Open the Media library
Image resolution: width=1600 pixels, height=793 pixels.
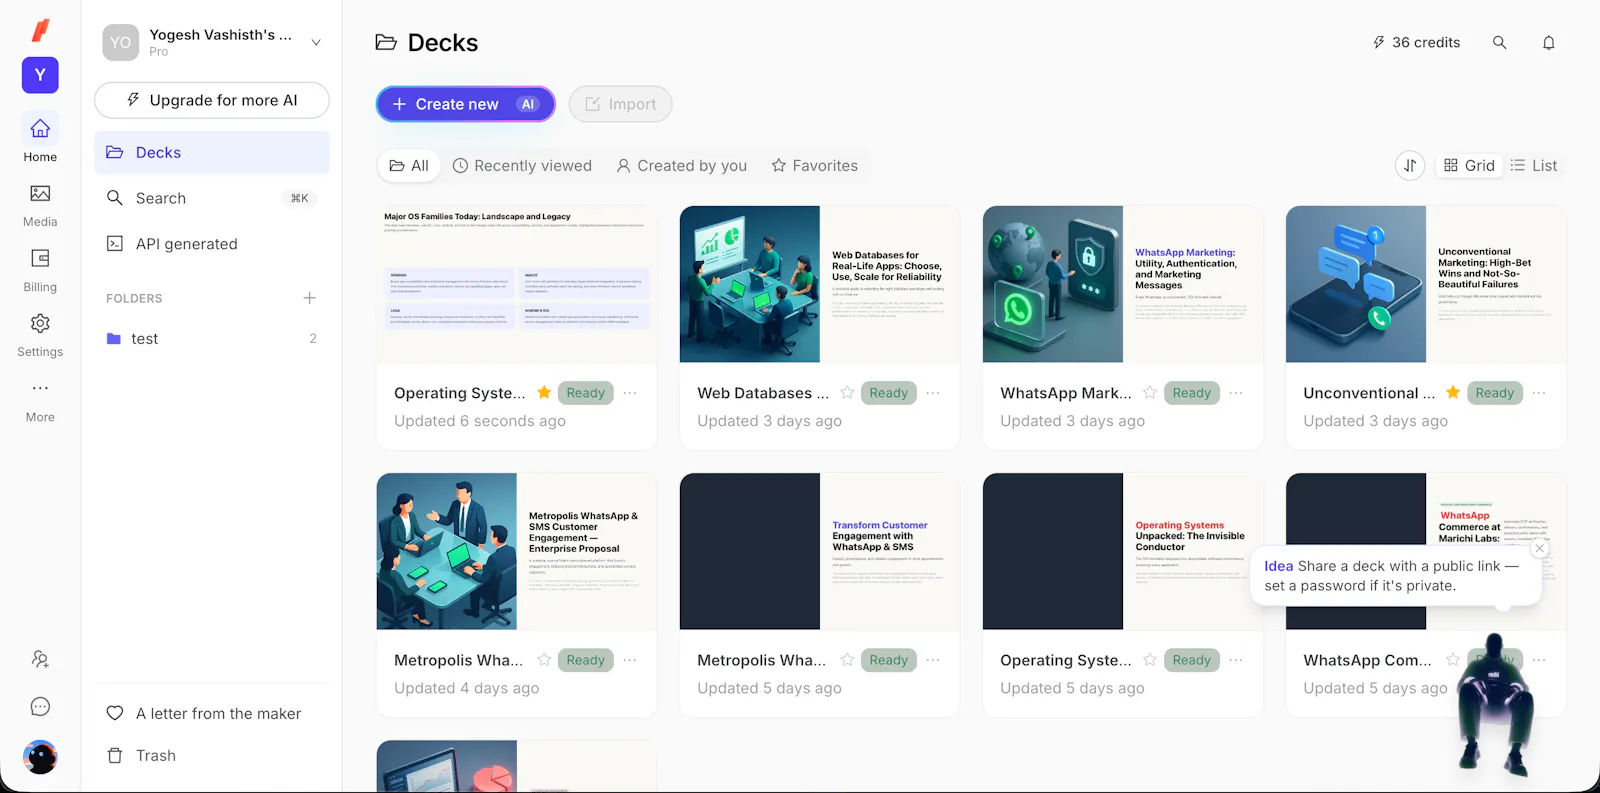click(x=40, y=205)
